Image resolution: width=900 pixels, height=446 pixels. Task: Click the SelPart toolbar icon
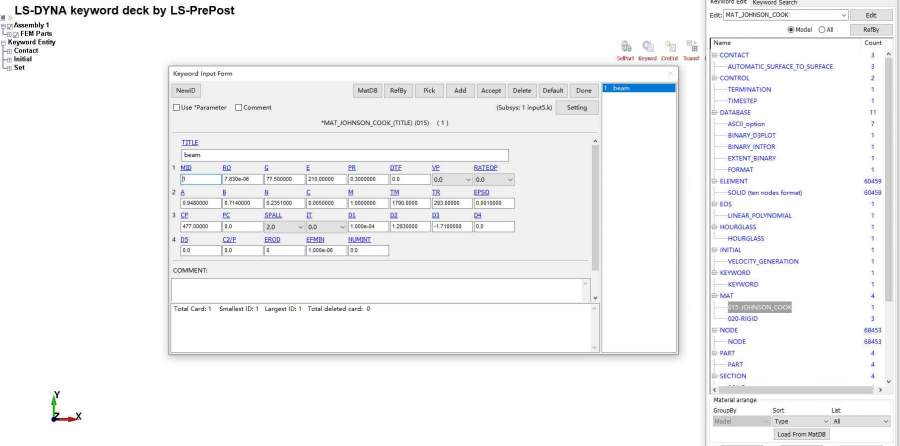[x=626, y=47]
